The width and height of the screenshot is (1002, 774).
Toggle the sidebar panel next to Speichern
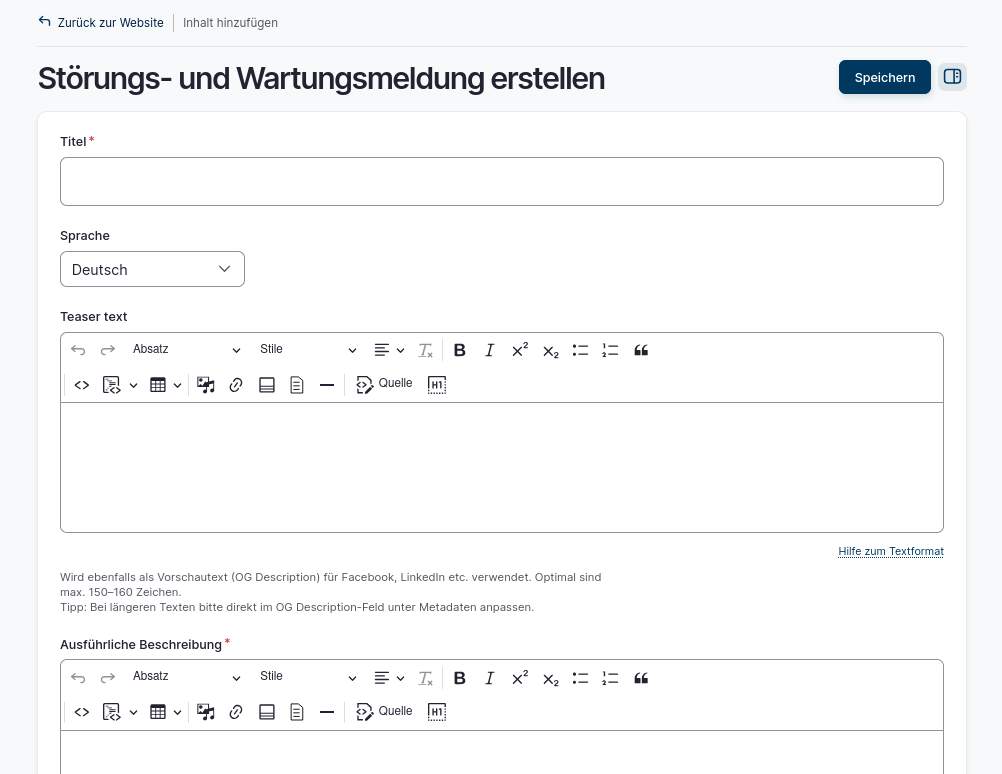click(x=952, y=77)
